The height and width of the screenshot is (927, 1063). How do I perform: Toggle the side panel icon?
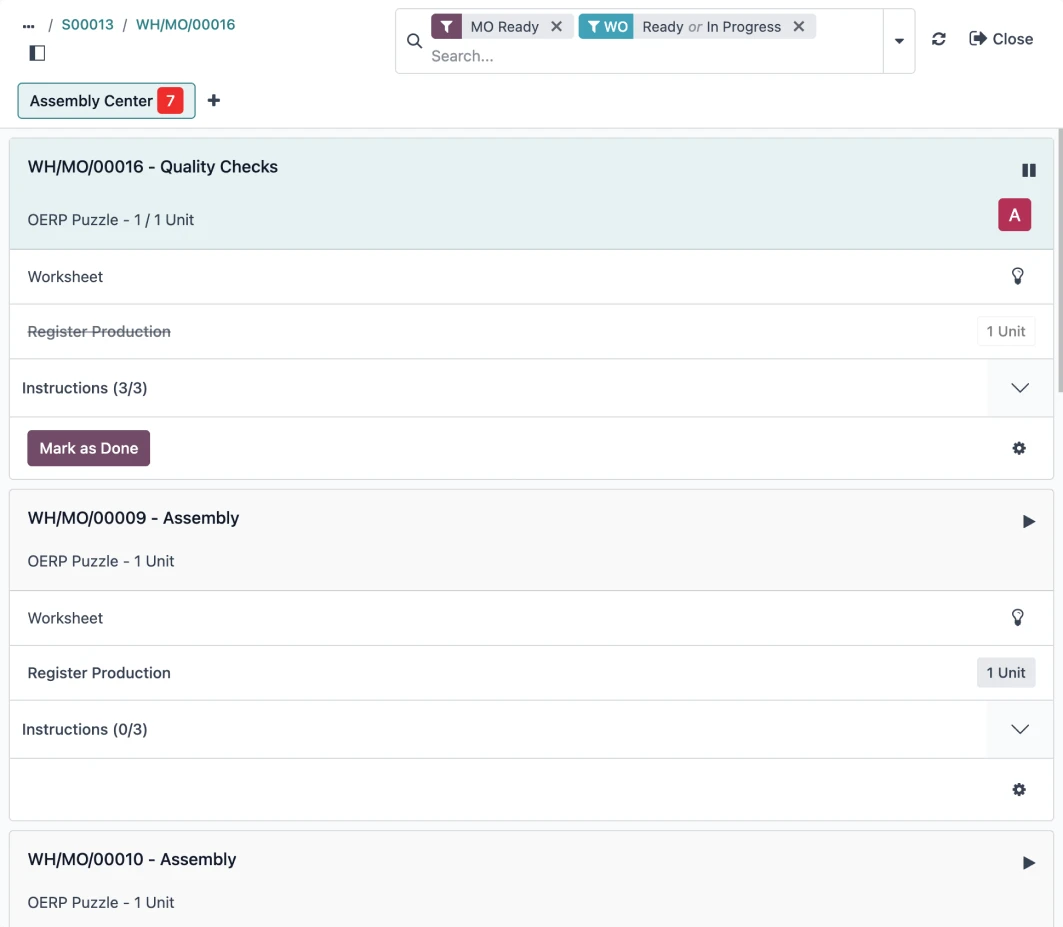pyautogui.click(x=37, y=53)
